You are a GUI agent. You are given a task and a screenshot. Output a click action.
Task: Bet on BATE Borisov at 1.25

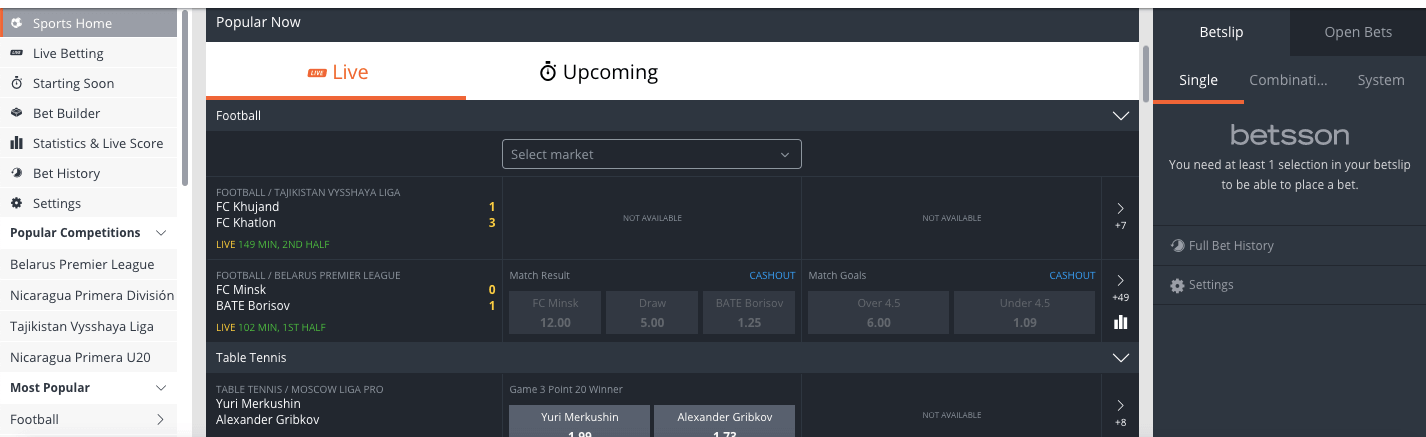click(x=749, y=312)
